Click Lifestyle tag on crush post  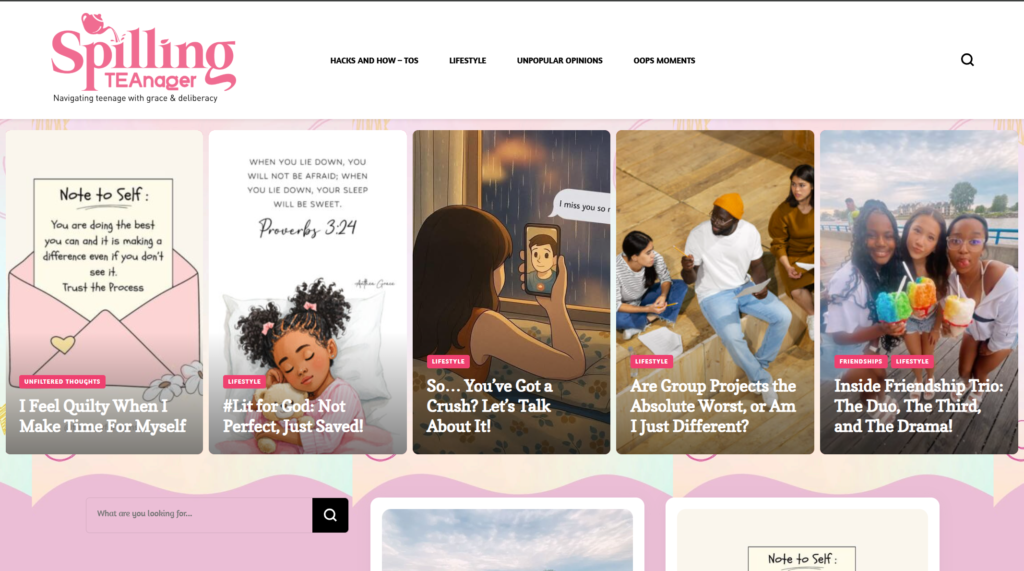click(x=448, y=361)
